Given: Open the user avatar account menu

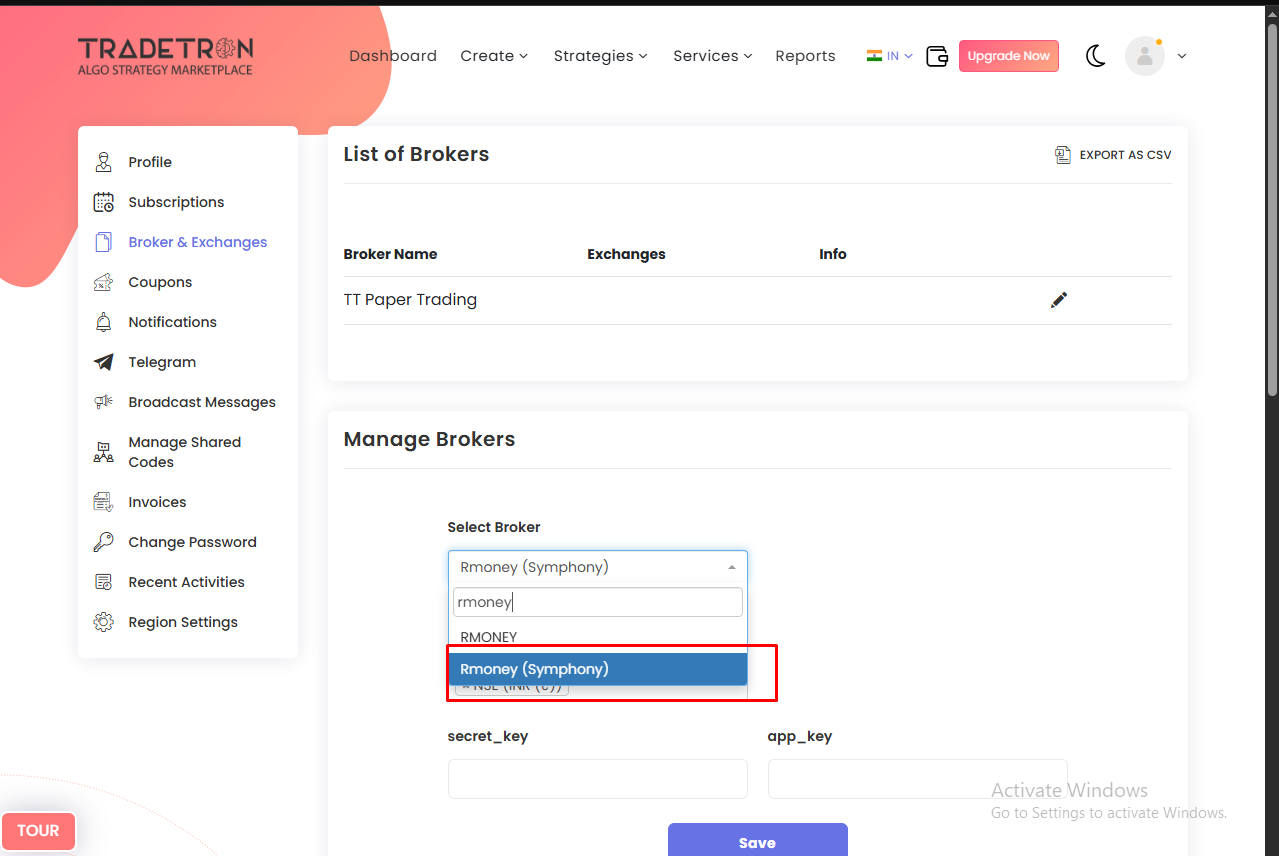Looking at the screenshot, I should click(x=1145, y=56).
